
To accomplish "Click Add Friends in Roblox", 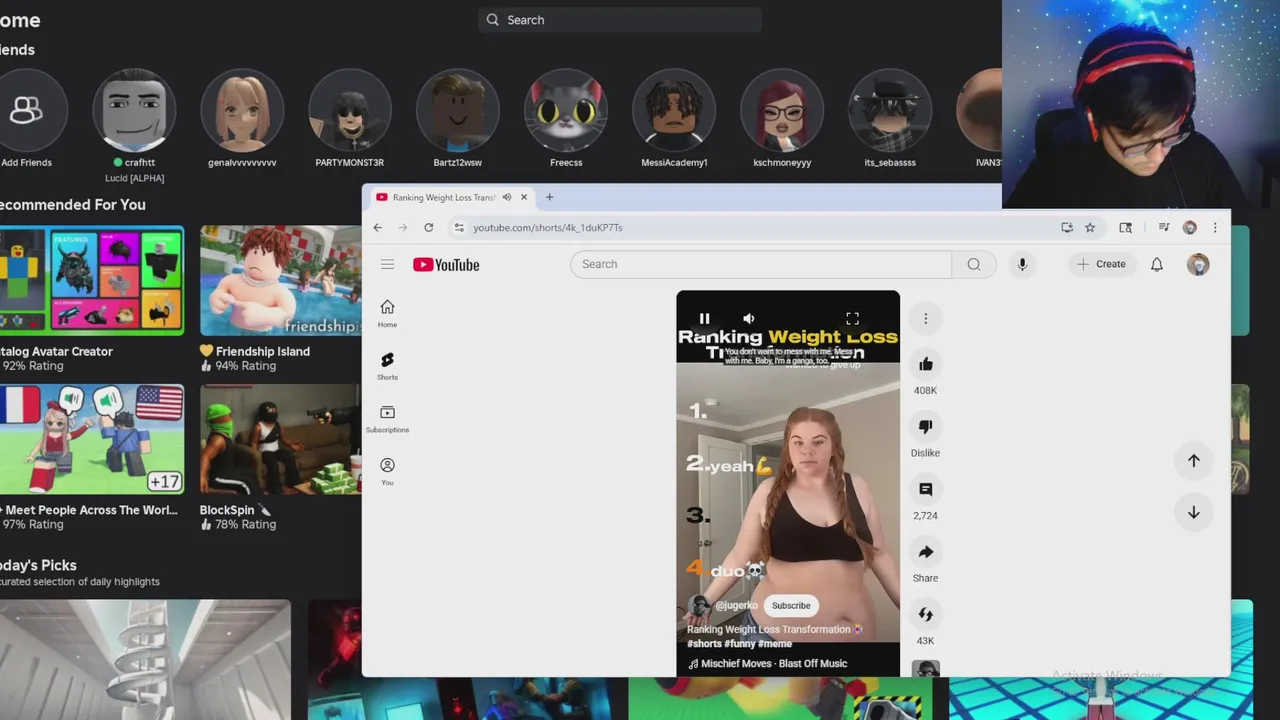I will click(26, 110).
